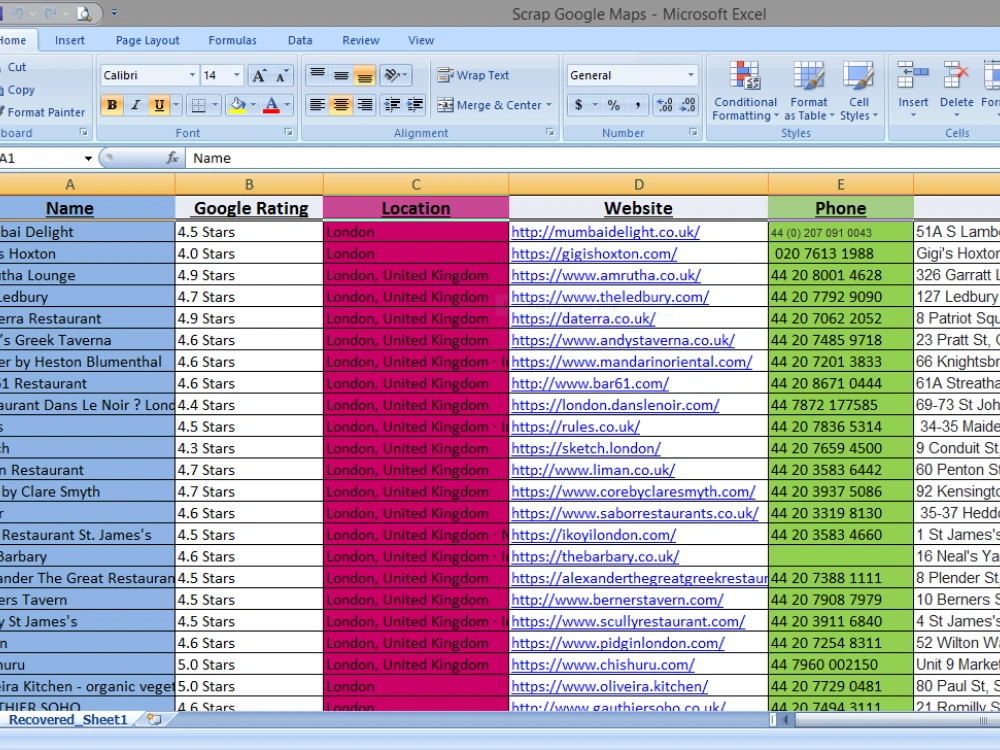Open https://sketch.london/ link
Image resolution: width=1000 pixels, height=750 pixels.
pyautogui.click(x=585, y=448)
